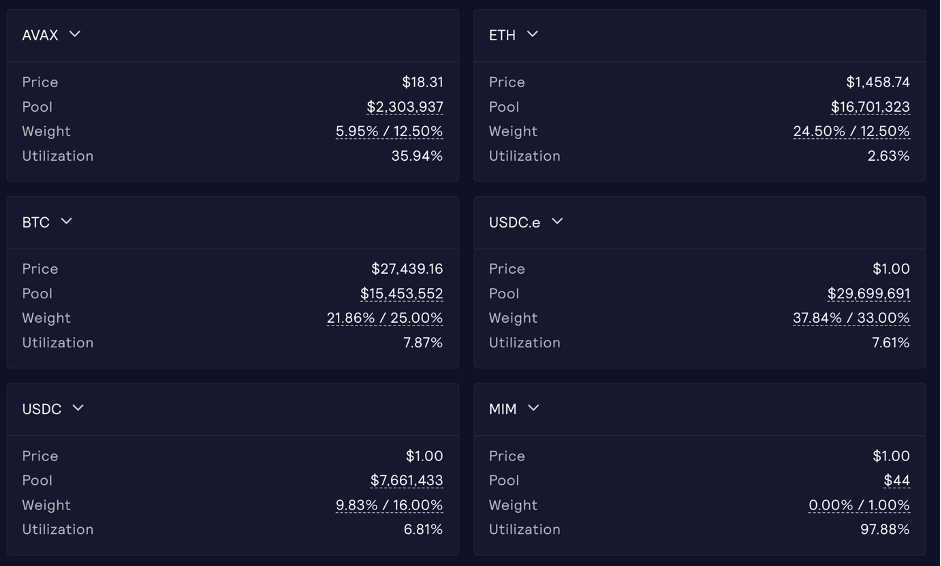This screenshot has width=941, height=566.
Task: Click MIM weight 0.00% / 1.00%
Action: [x=859, y=505]
